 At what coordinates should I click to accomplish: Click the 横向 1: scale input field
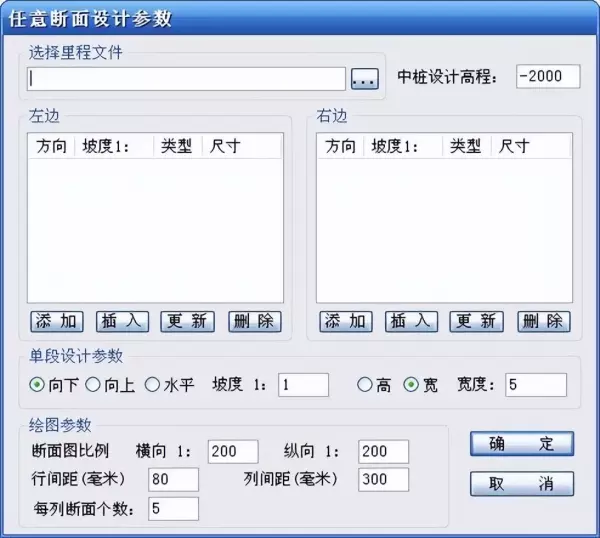click(233, 452)
